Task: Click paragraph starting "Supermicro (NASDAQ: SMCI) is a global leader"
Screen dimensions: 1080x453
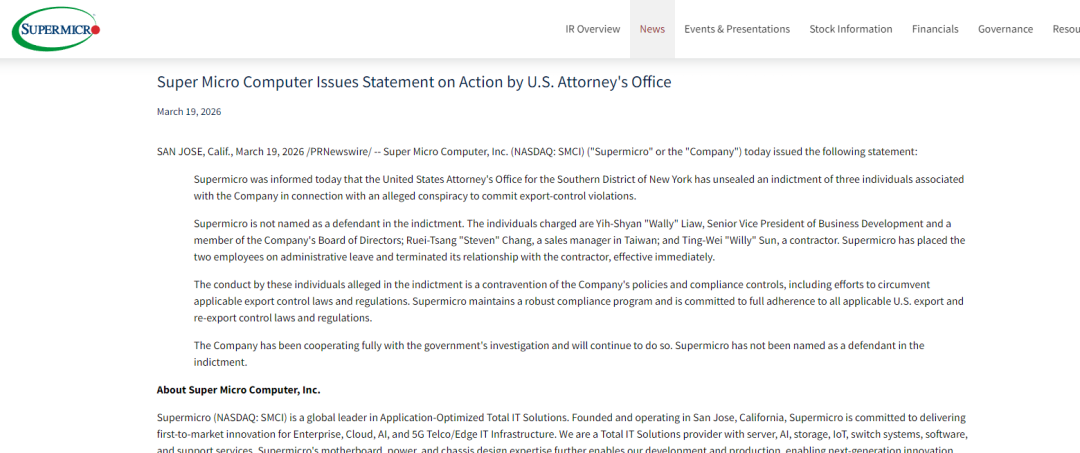Action: point(561,426)
